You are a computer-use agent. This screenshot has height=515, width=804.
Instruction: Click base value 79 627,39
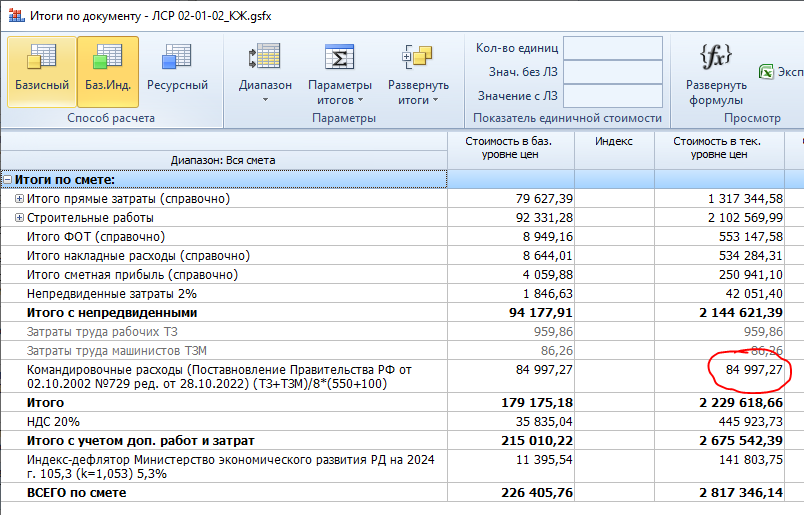[544, 199]
